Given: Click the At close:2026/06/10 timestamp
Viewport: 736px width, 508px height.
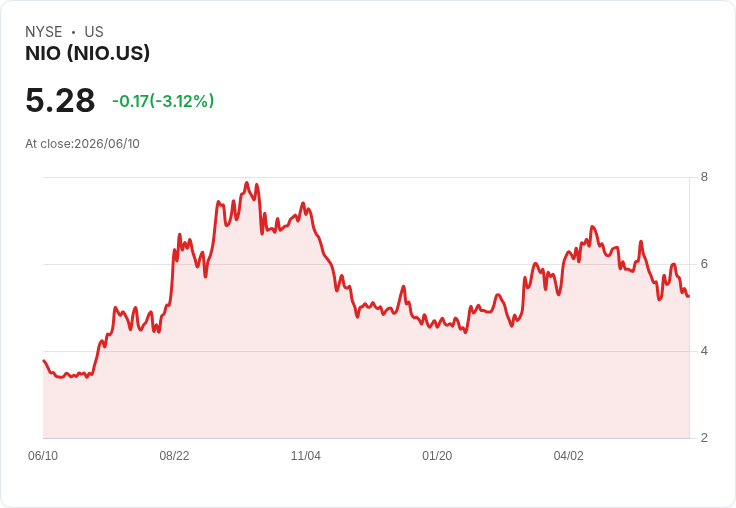Looking at the screenshot, I should click(82, 144).
